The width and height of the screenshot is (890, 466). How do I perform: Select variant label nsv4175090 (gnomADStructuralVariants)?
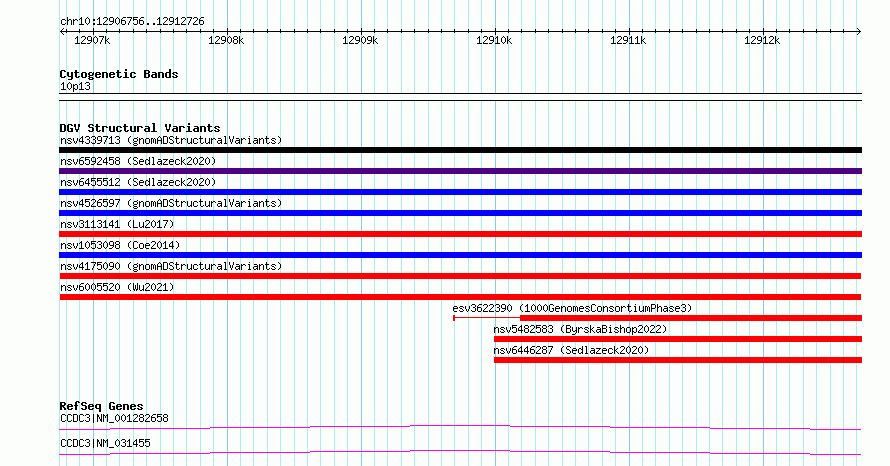pyautogui.click(x=171, y=266)
